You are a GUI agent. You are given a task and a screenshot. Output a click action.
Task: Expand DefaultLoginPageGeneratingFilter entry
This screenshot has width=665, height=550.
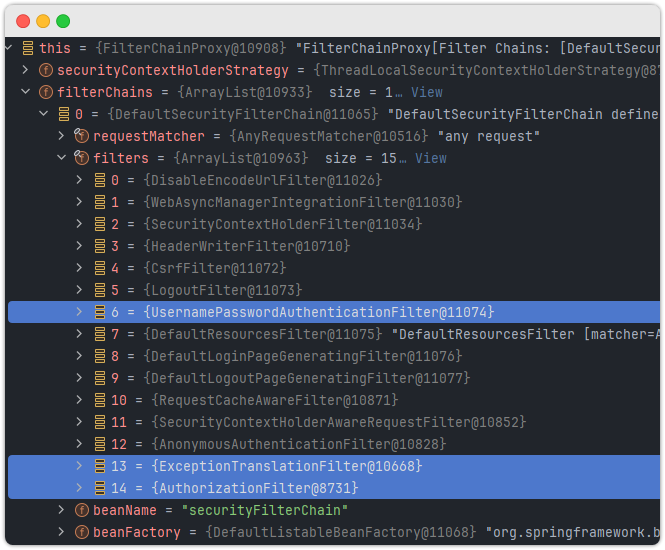pyautogui.click(x=79, y=356)
